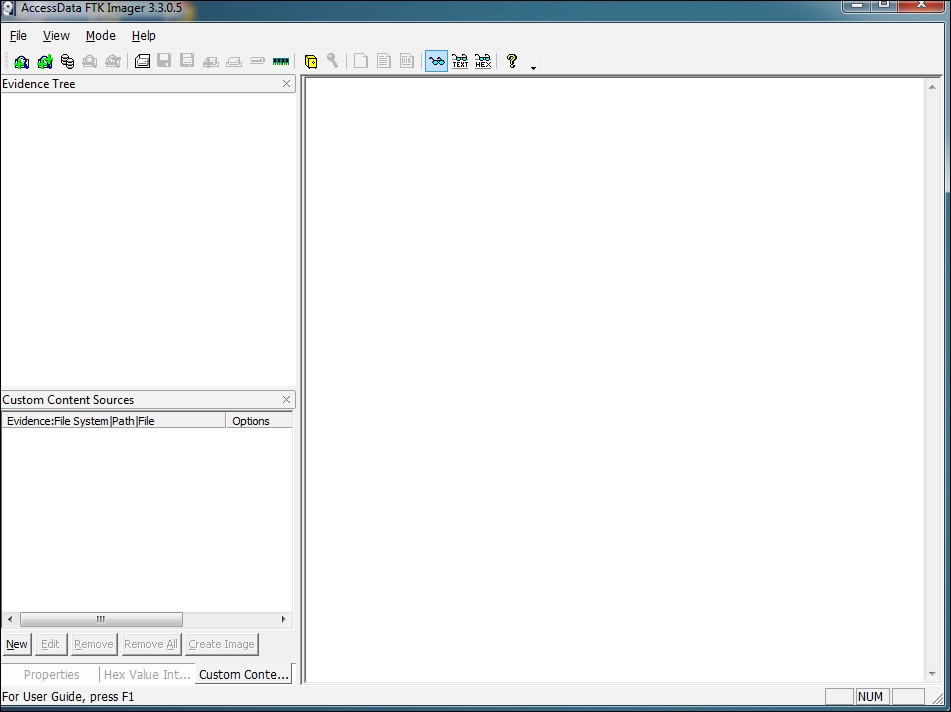
Task: Click the Export Directory Listing DIR icon
Action: coord(407,61)
